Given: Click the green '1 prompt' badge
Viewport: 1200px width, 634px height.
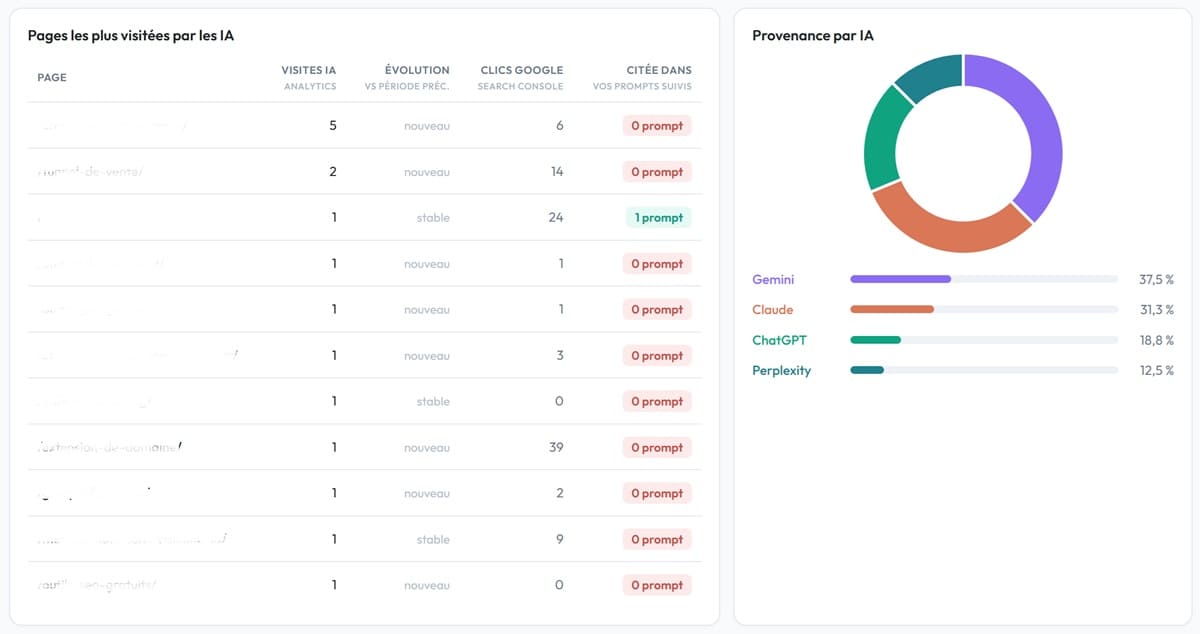Looking at the screenshot, I should tap(656, 218).
